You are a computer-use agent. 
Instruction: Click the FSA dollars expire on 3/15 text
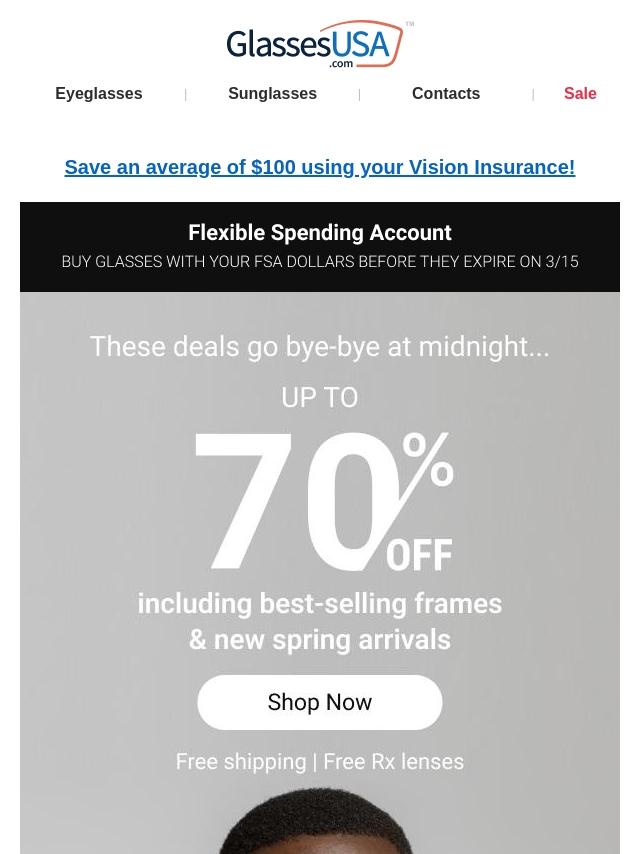(x=320, y=261)
